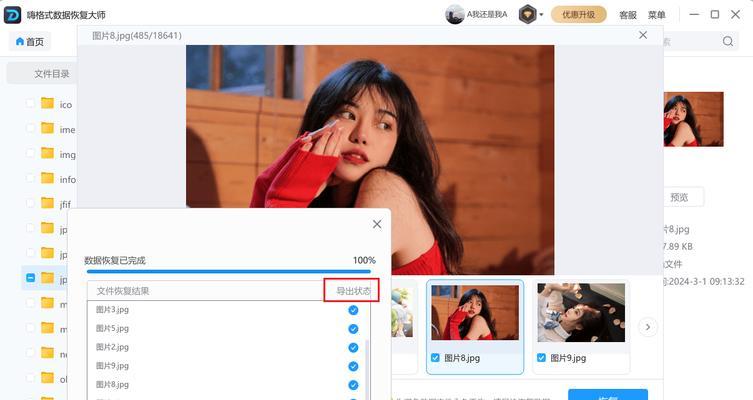Click the 导出状态 column header
The height and width of the screenshot is (400, 753).
click(352, 291)
